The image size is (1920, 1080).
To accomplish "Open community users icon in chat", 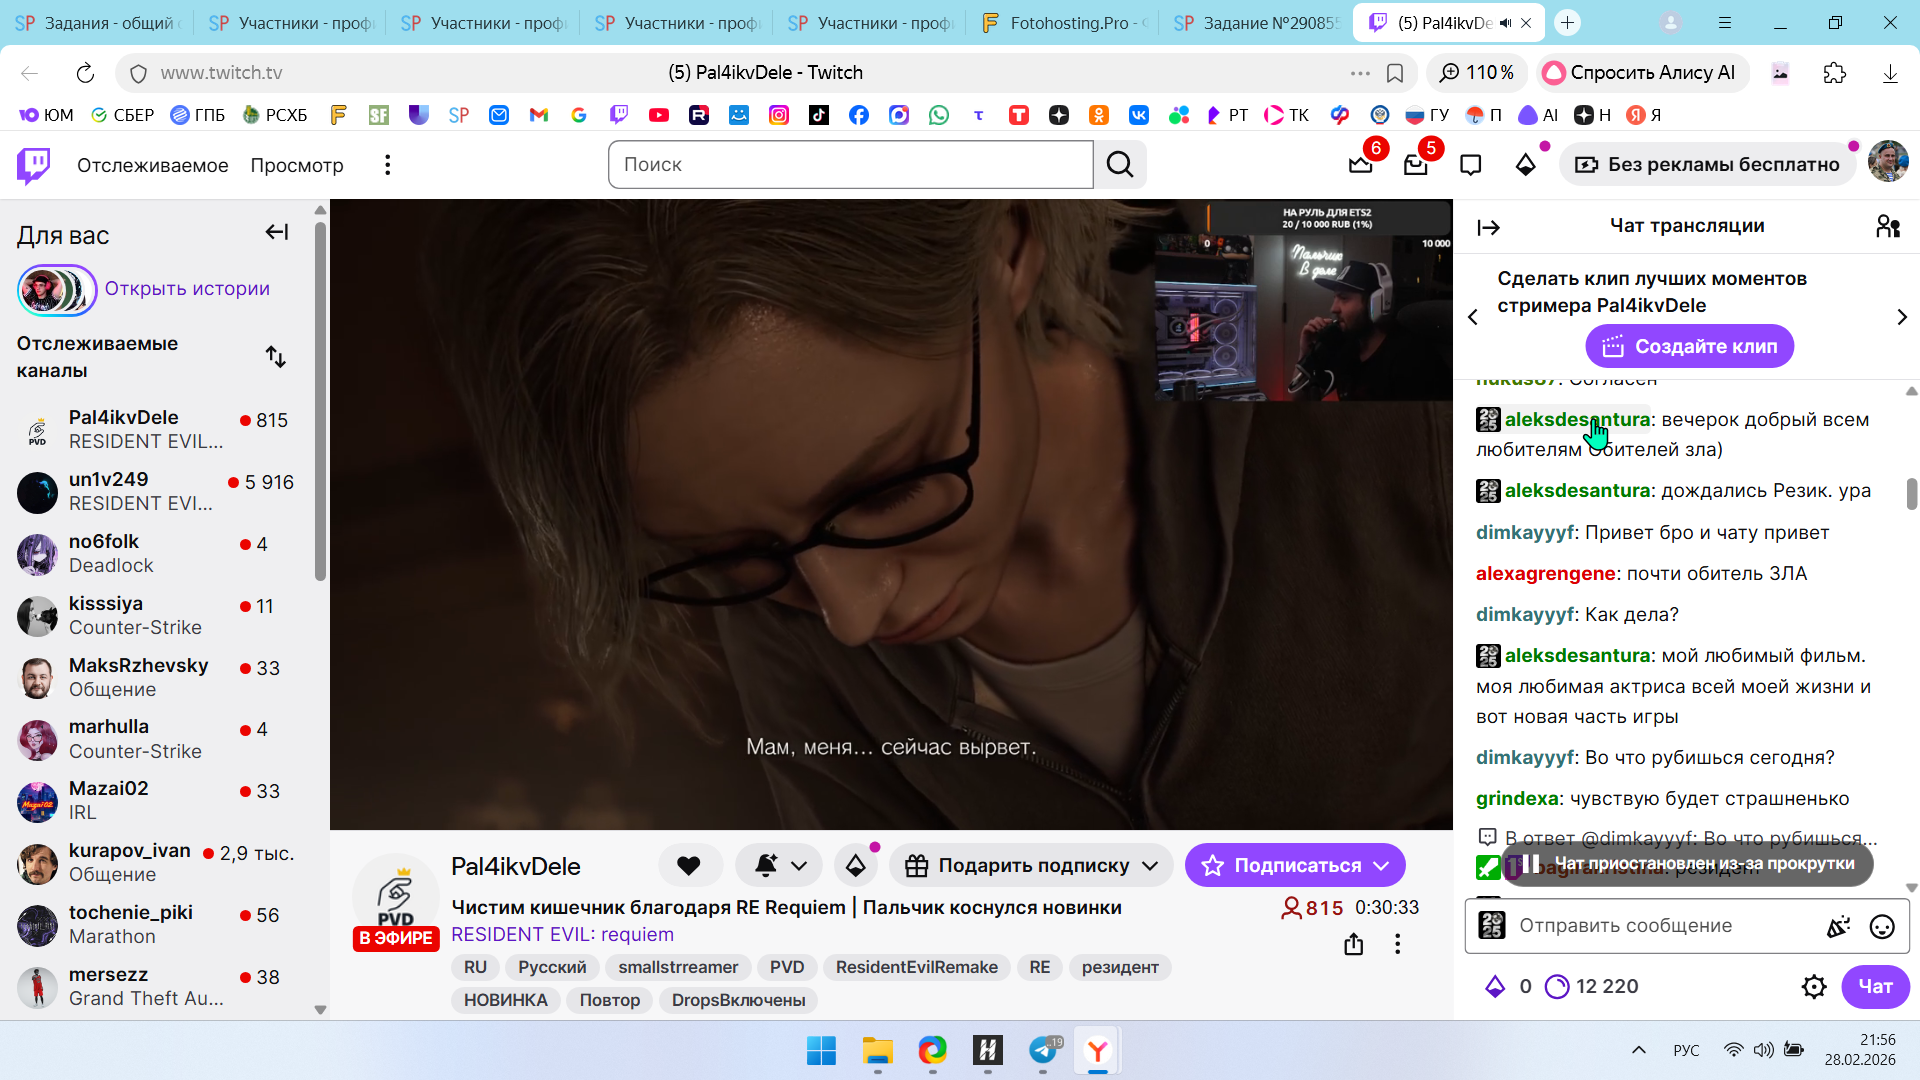I will tap(1887, 227).
